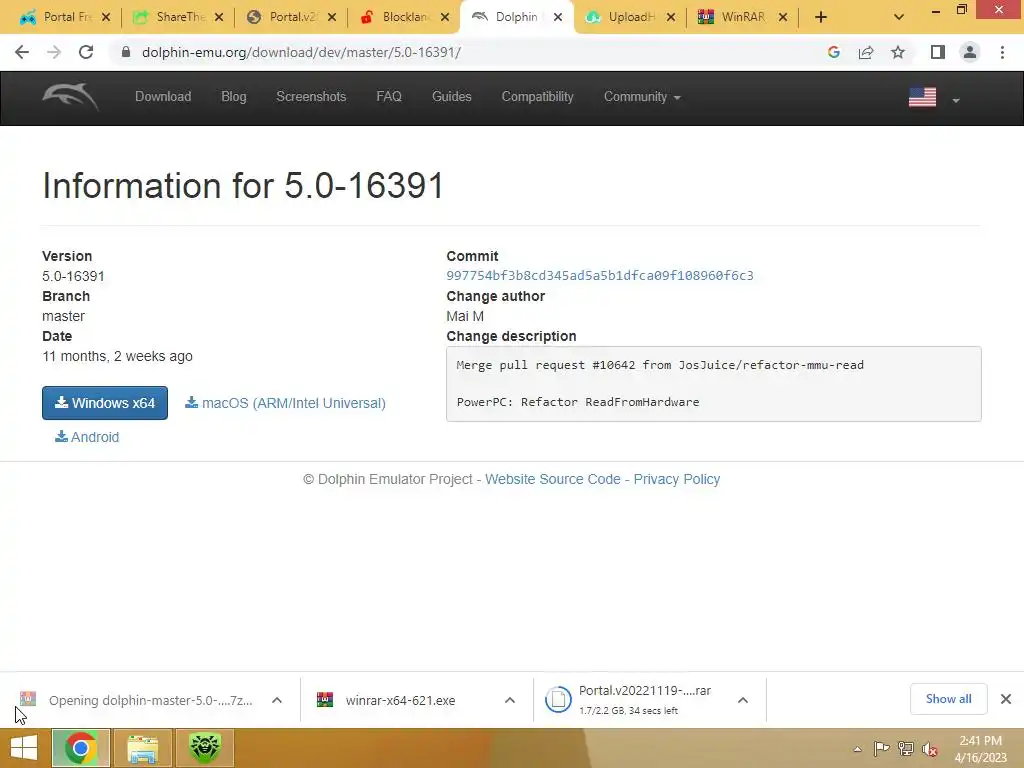Open the language selector caret
Viewport: 1024px width, 768px height.
pos(956,100)
